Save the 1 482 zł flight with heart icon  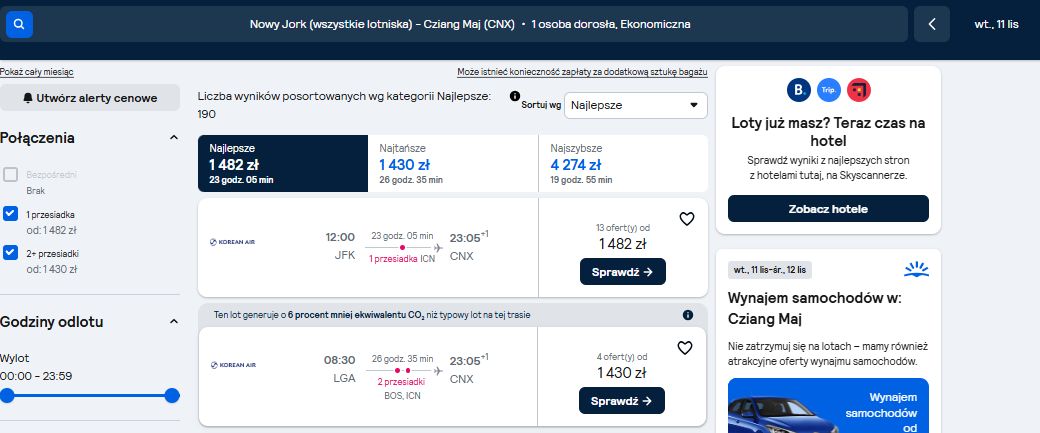click(686, 219)
